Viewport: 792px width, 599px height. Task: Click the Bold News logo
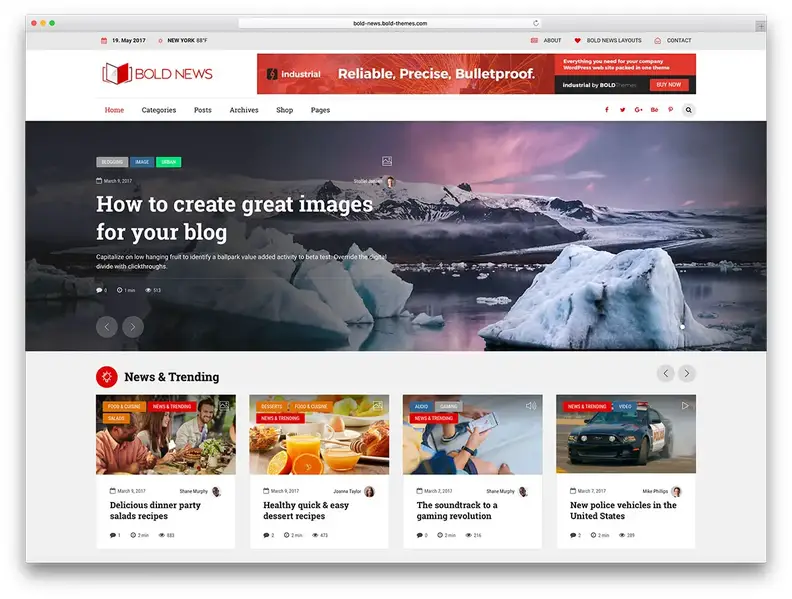tap(157, 73)
